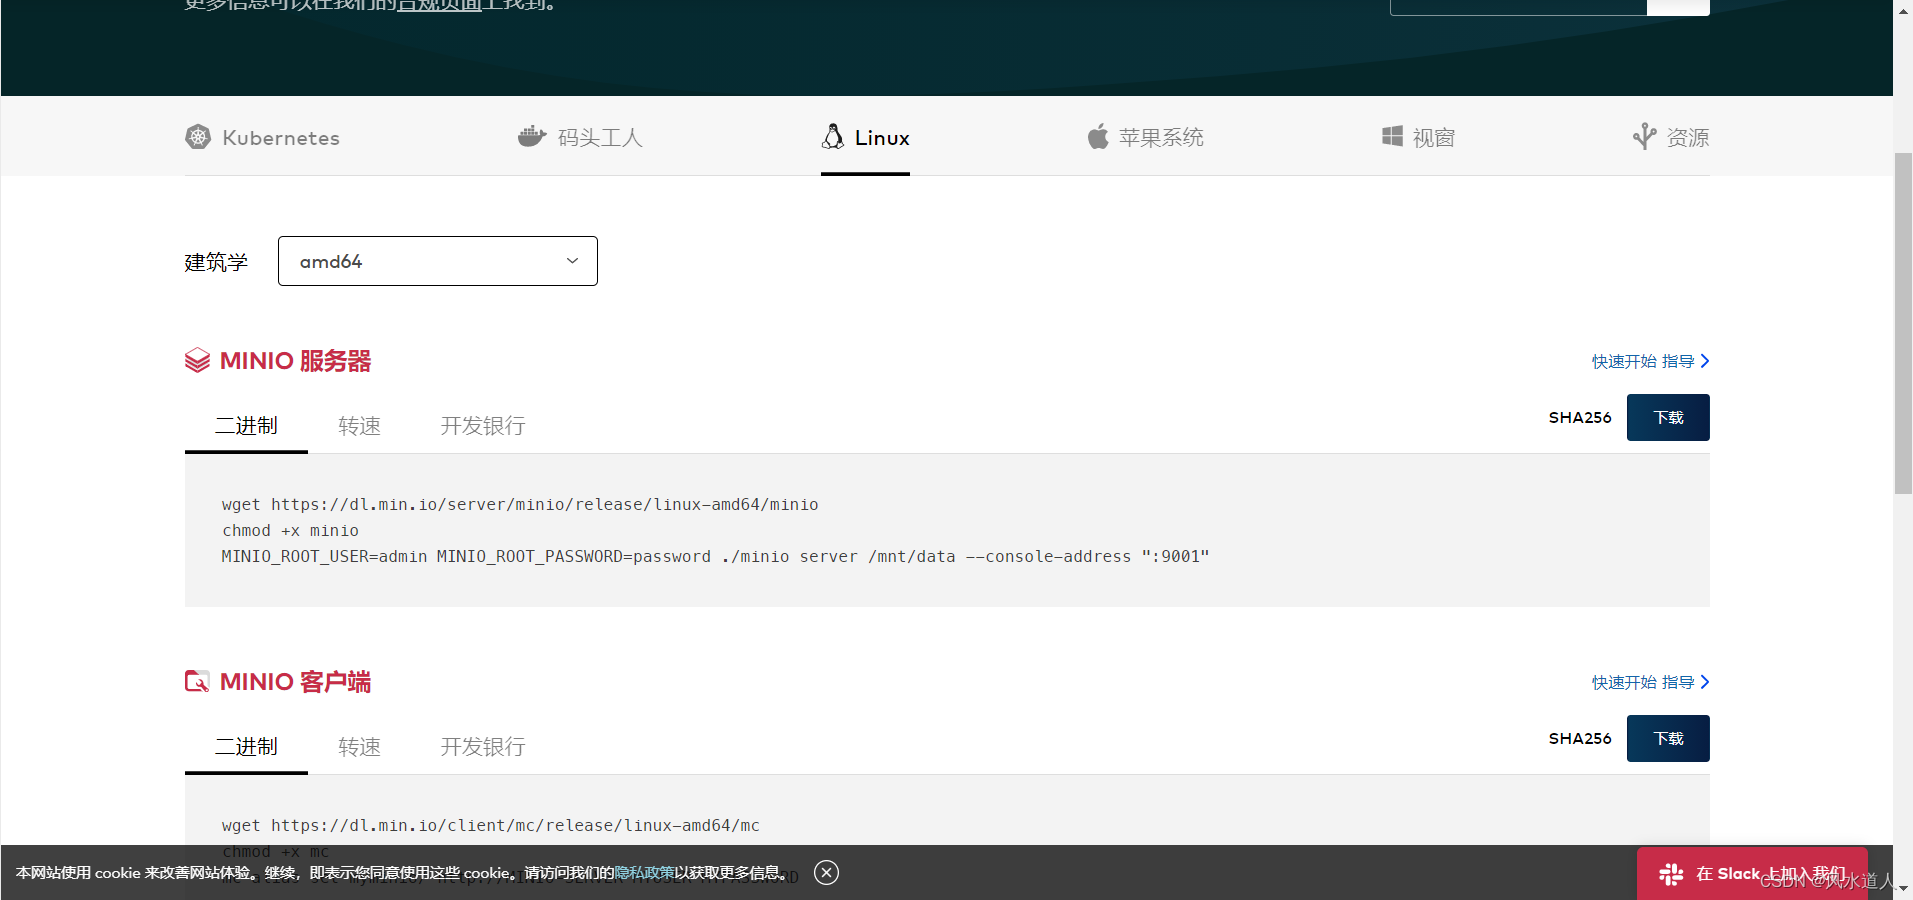The height and width of the screenshot is (900, 1913).
Task: Open the amd64 architecture dropdown
Action: click(438, 261)
